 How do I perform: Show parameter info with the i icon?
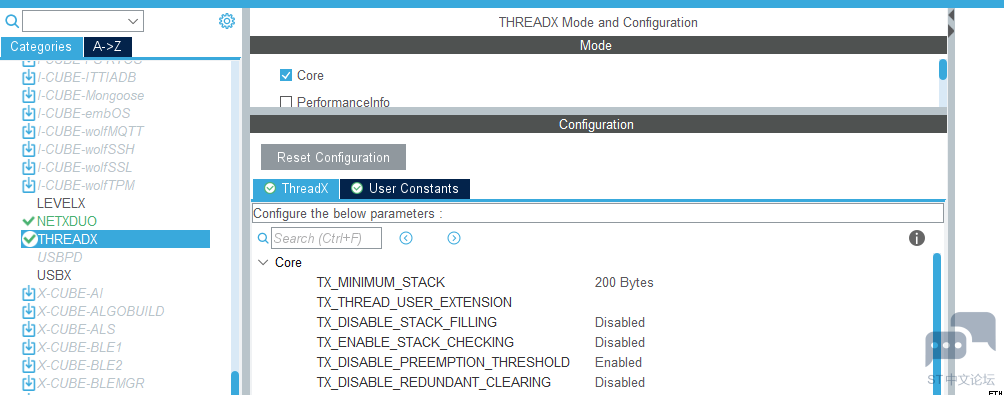[917, 238]
